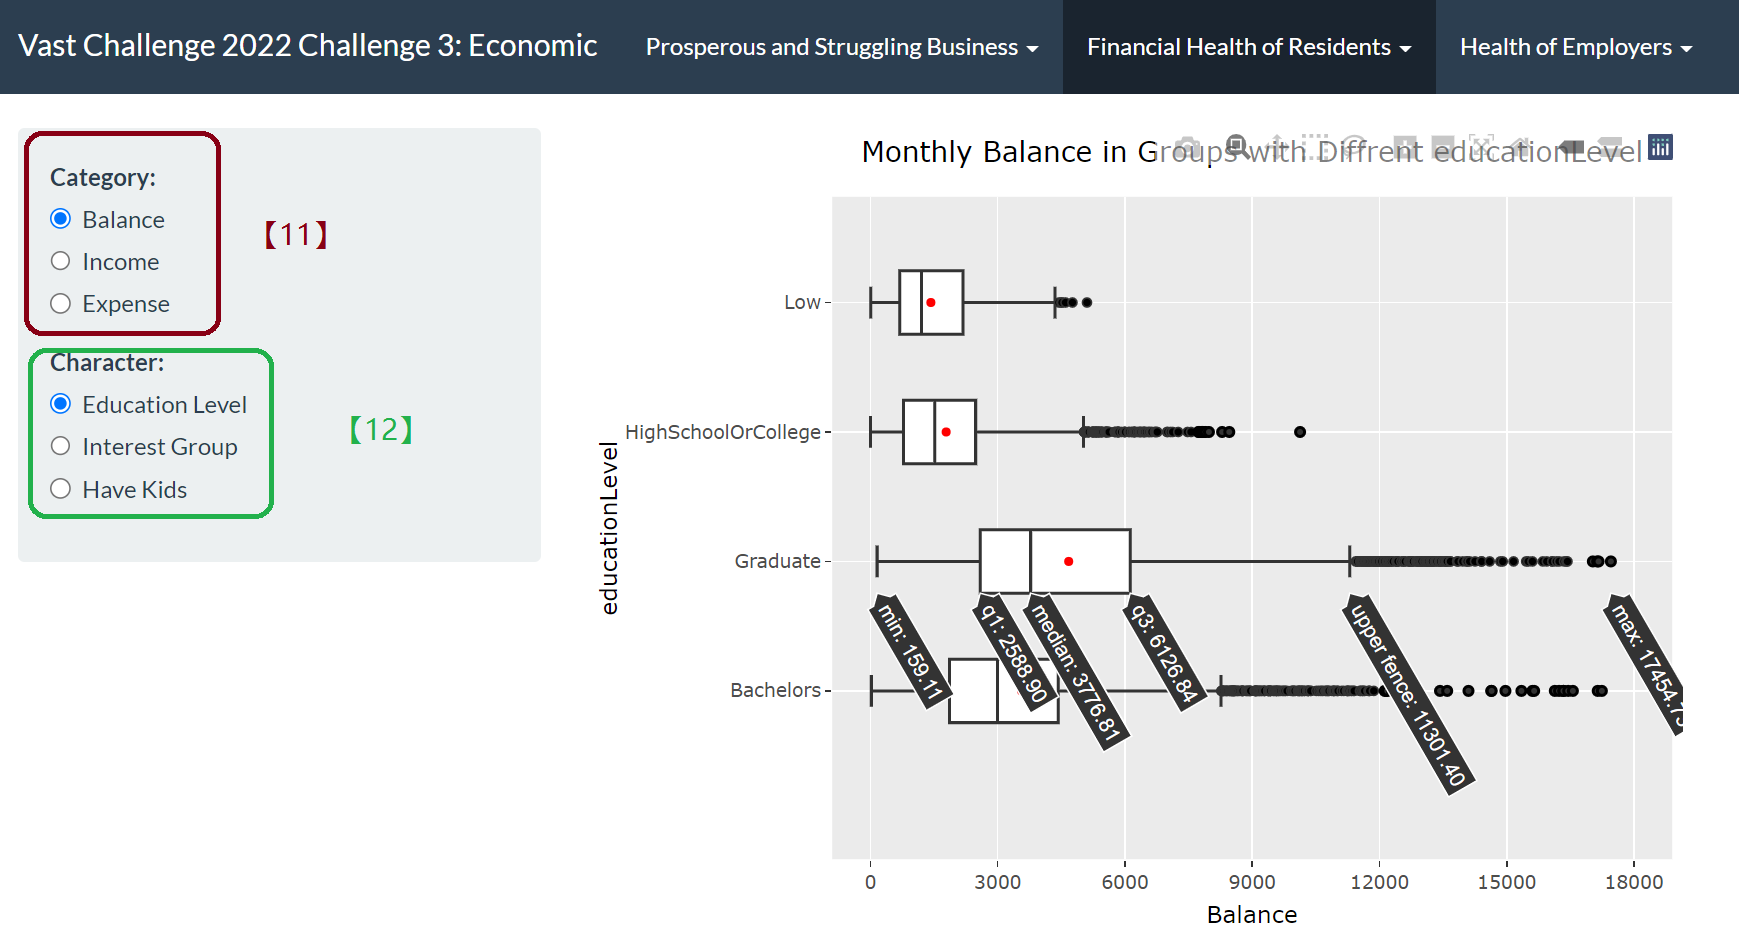Select the Zoom magnifier tool in modebar

[1236, 147]
